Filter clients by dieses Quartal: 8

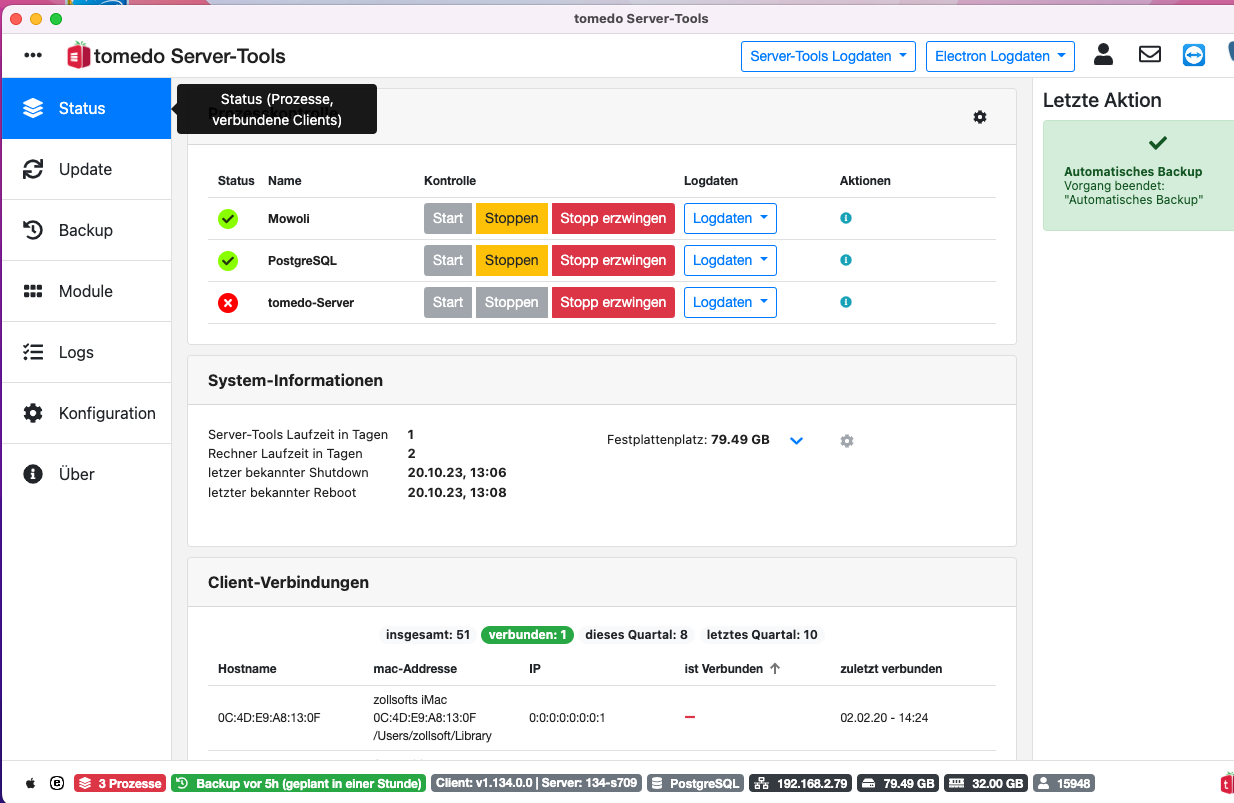coord(637,635)
